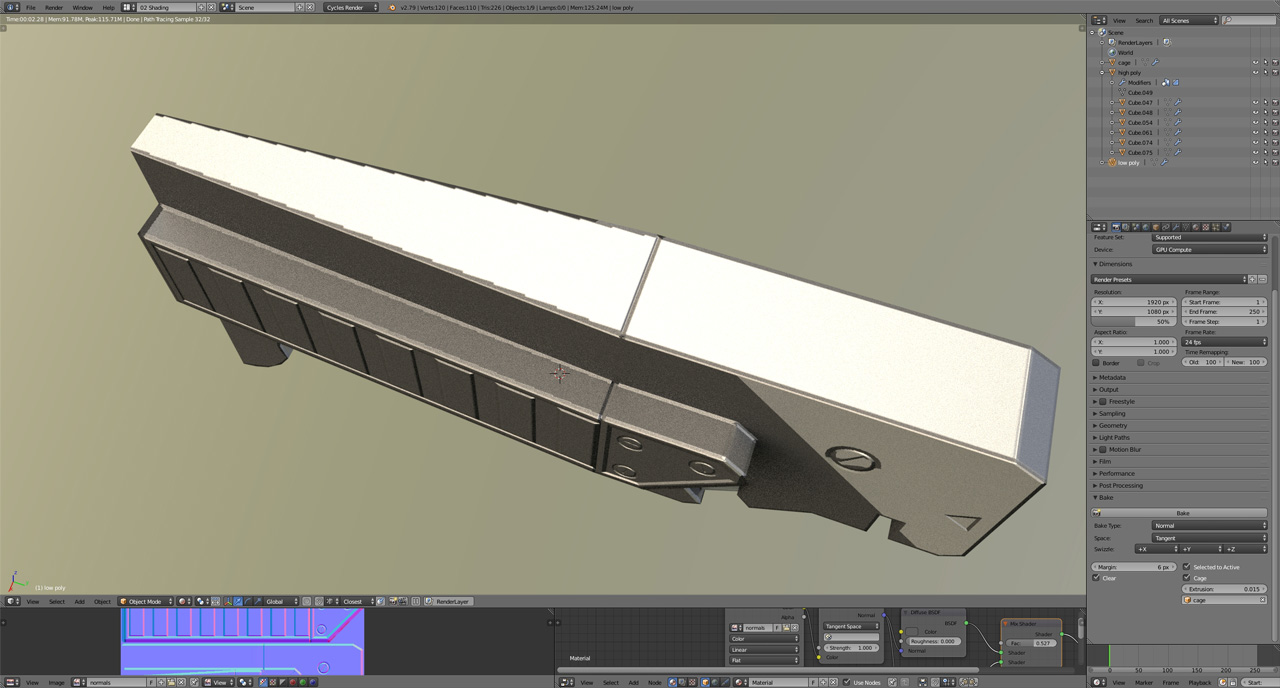Open the Render menu in the top bar
1280x688 pixels.
(x=53, y=7)
